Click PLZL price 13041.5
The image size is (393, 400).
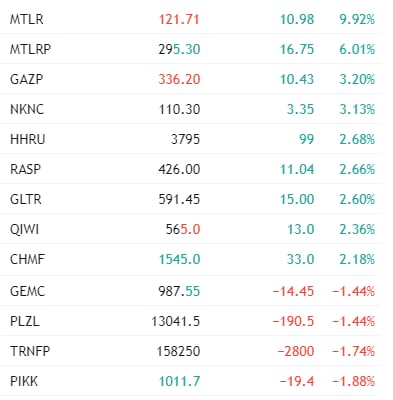176,321
